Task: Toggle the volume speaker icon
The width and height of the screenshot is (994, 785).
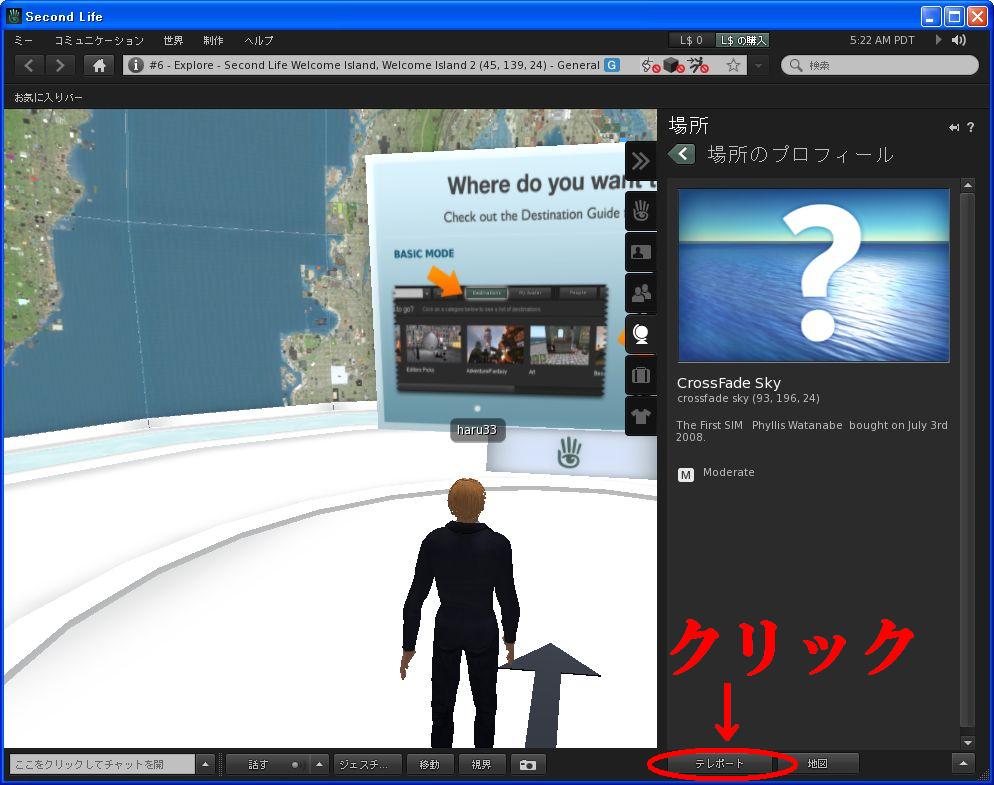Action: (x=959, y=40)
